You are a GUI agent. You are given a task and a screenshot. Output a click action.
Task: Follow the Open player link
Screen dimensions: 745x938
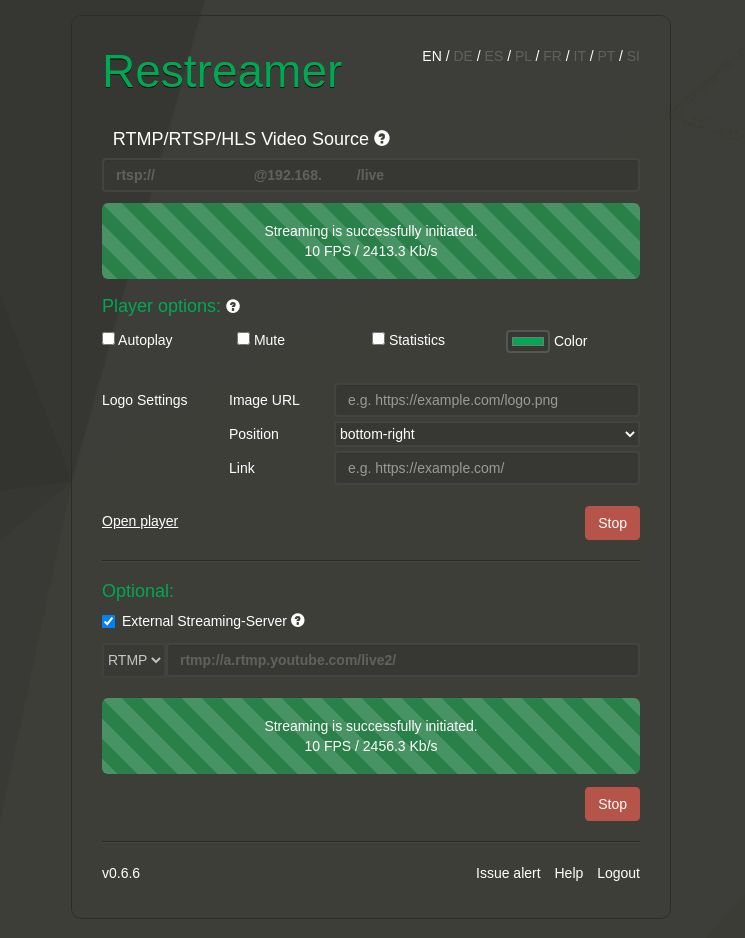point(140,521)
